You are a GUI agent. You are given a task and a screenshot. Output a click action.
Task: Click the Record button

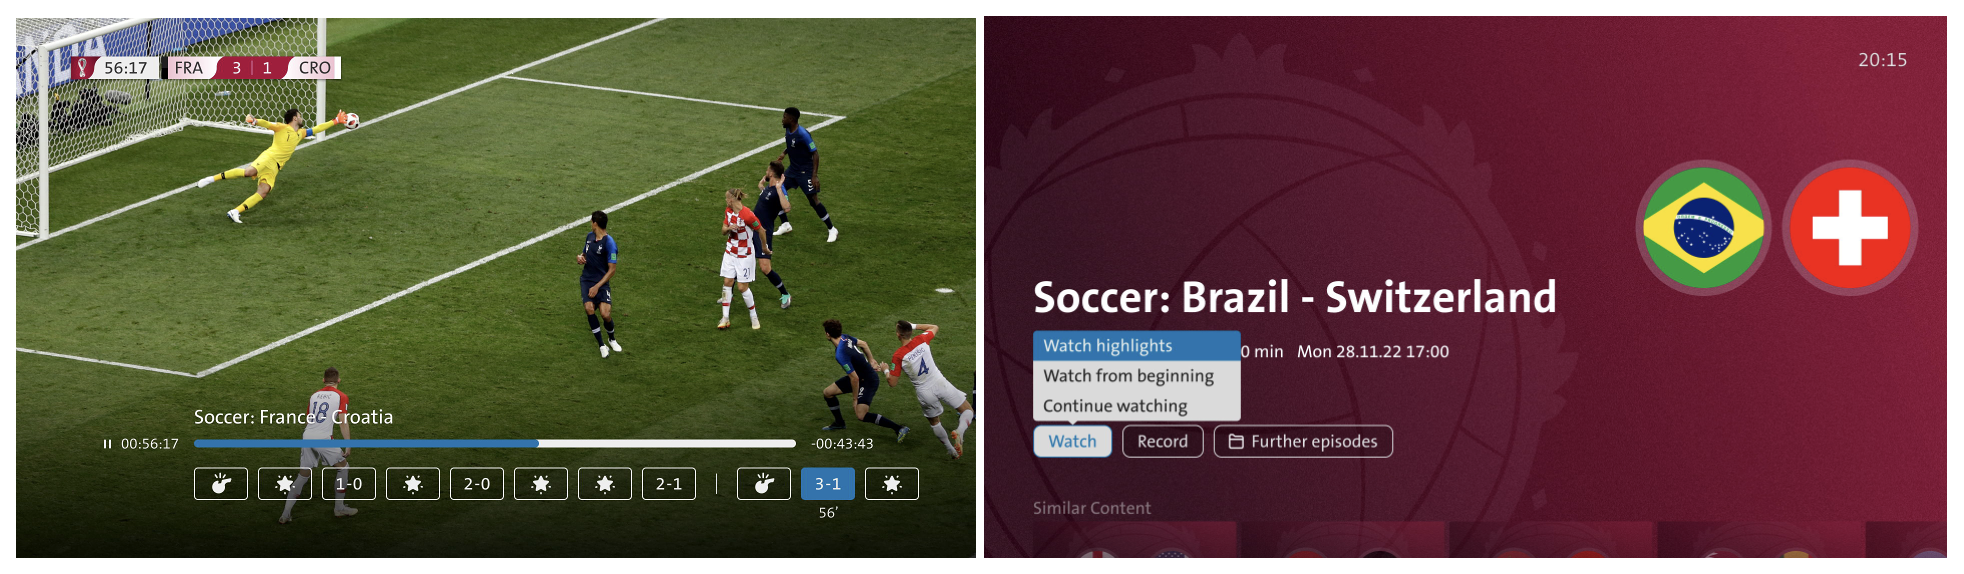click(1163, 441)
